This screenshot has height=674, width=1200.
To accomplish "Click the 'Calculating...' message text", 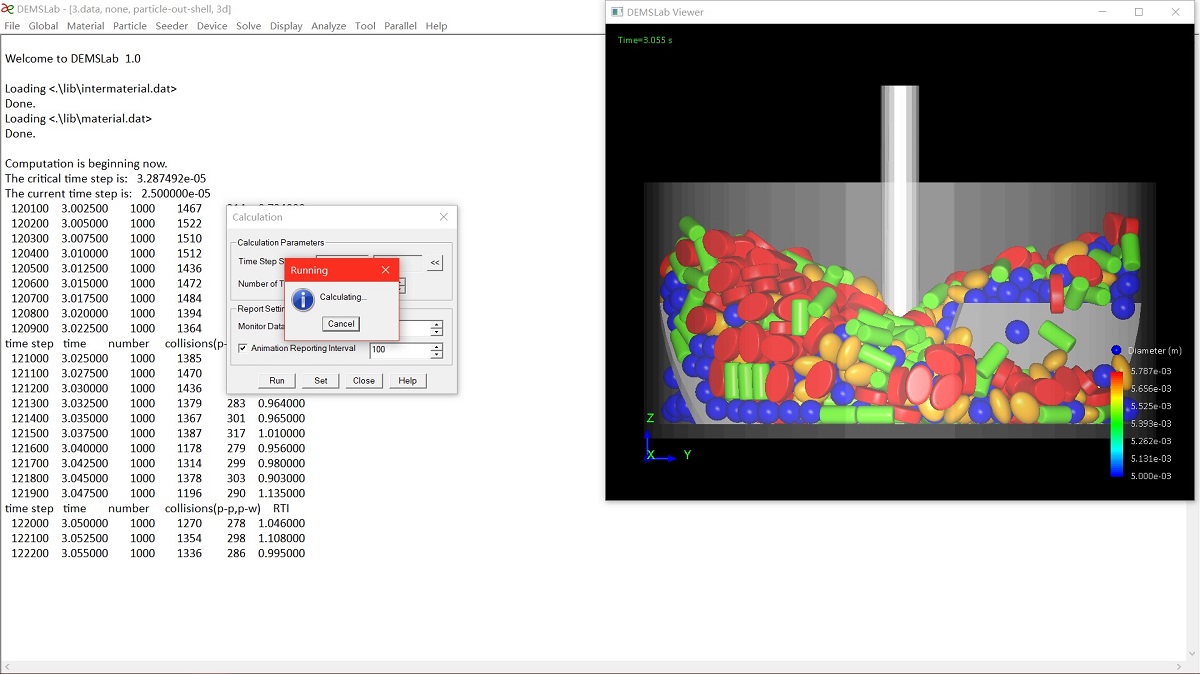I will point(343,297).
